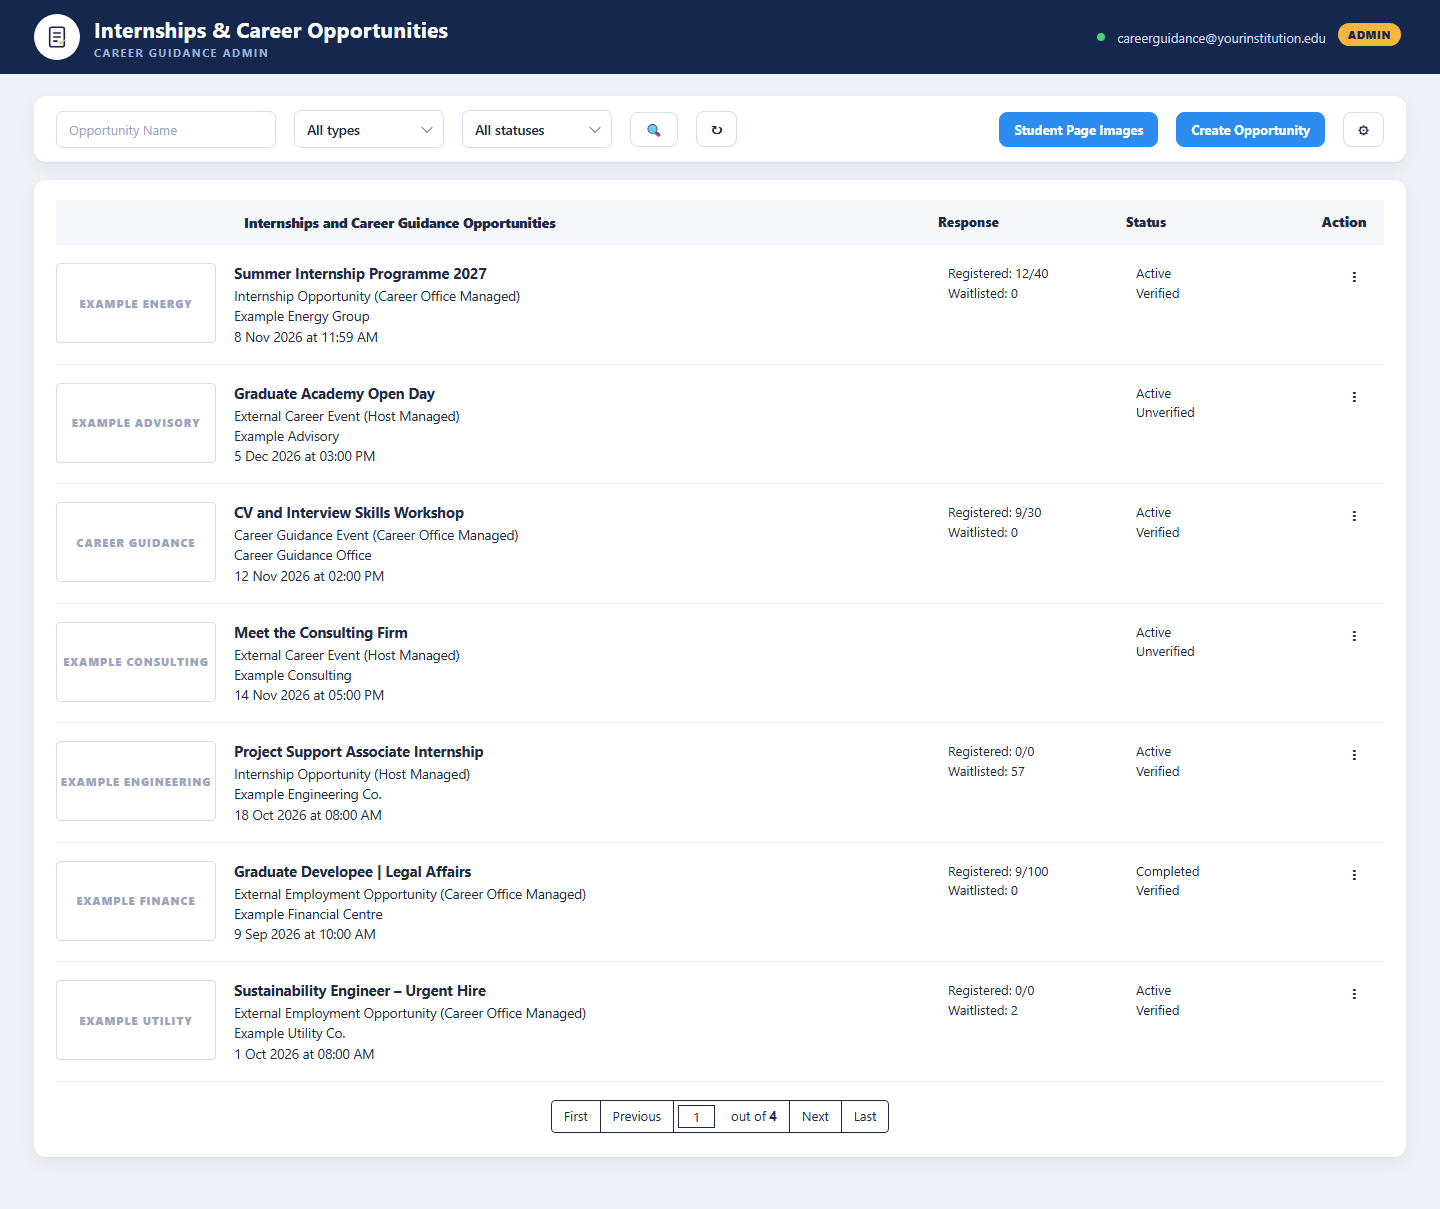This screenshot has height=1209, width=1440.
Task: Click 'Registered: 9/100' text
Action: click(998, 872)
